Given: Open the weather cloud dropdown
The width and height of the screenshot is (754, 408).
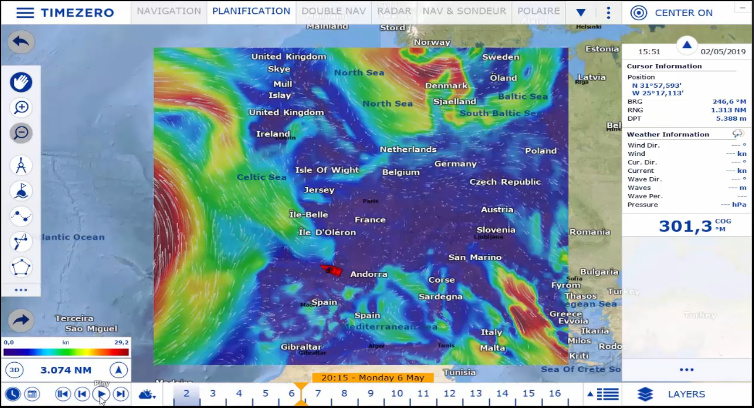Looking at the screenshot, I should pos(148,394).
